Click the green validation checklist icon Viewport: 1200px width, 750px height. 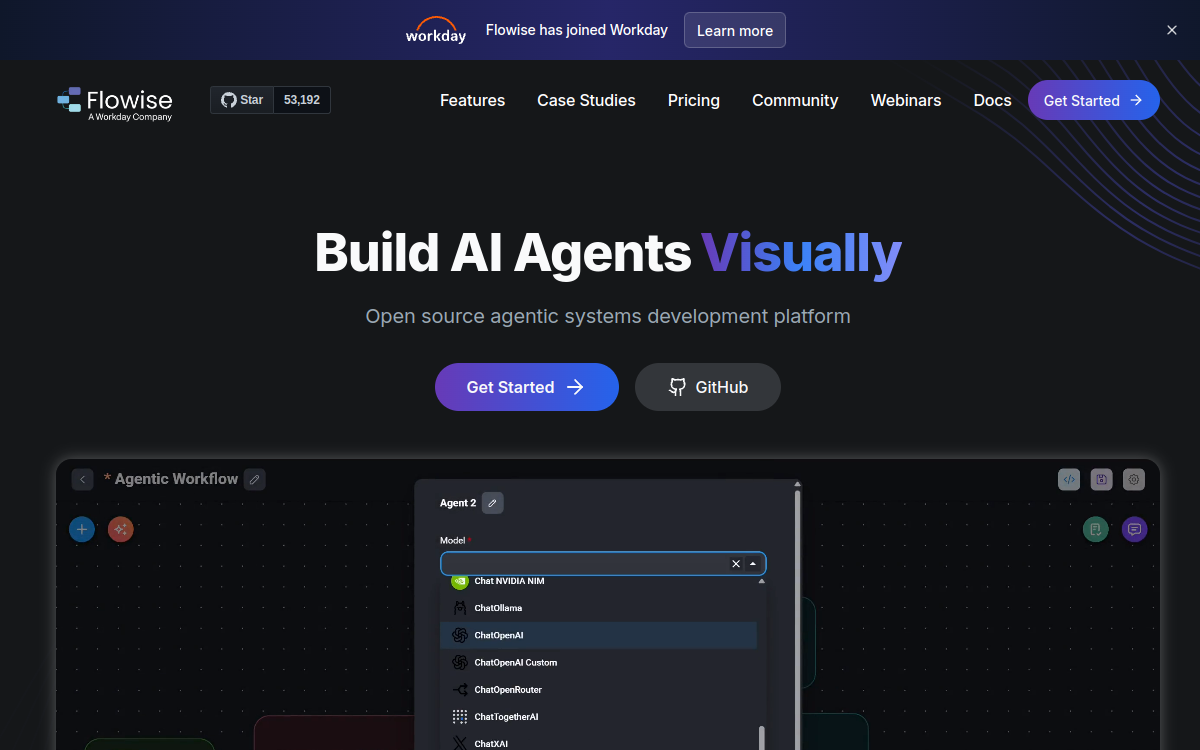coord(1096,529)
